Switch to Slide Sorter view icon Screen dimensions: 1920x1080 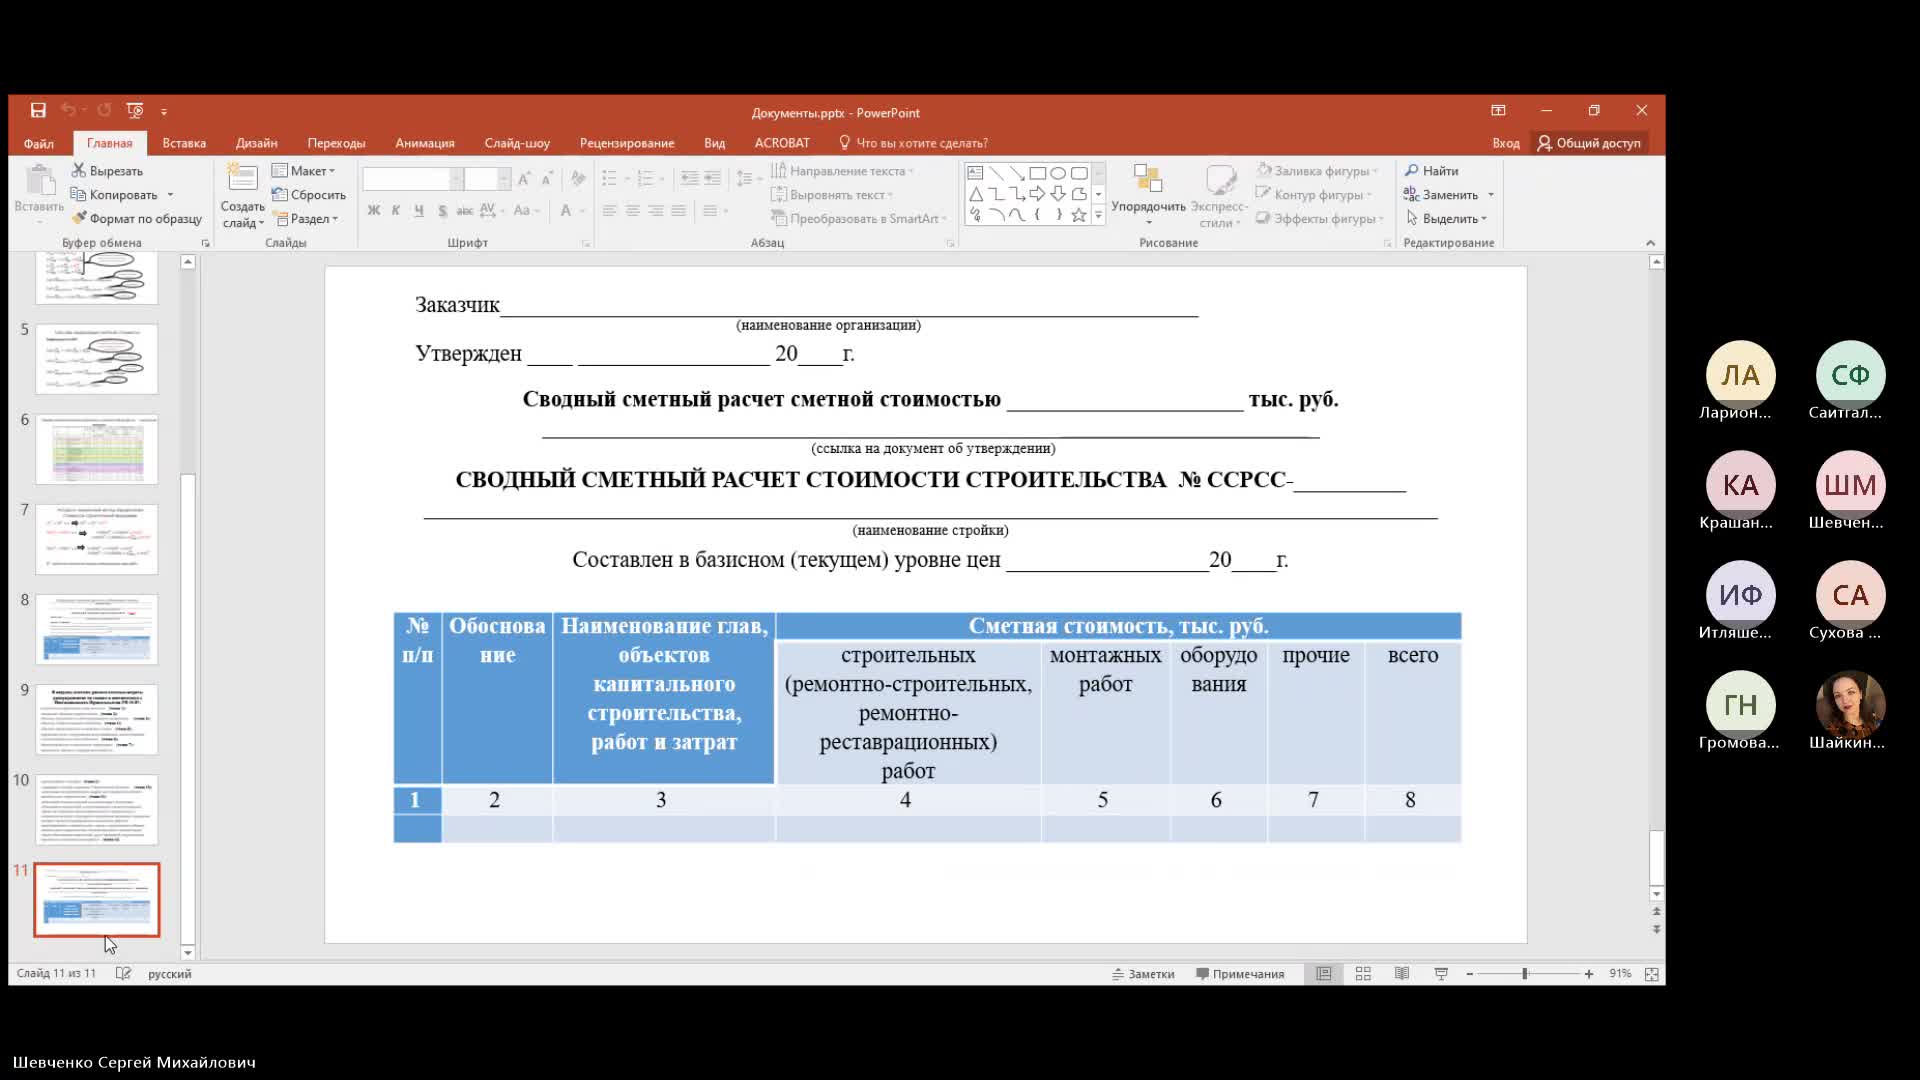(1363, 974)
